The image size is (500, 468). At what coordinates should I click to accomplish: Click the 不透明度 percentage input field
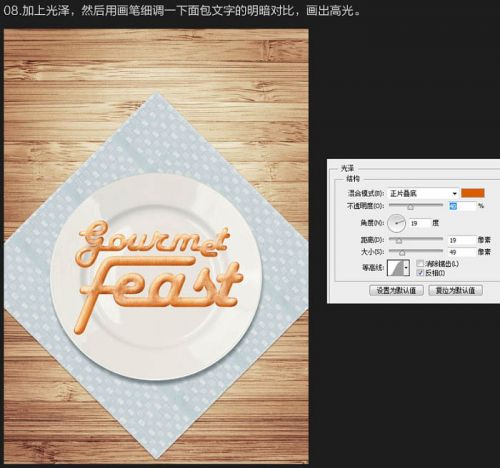pos(462,206)
